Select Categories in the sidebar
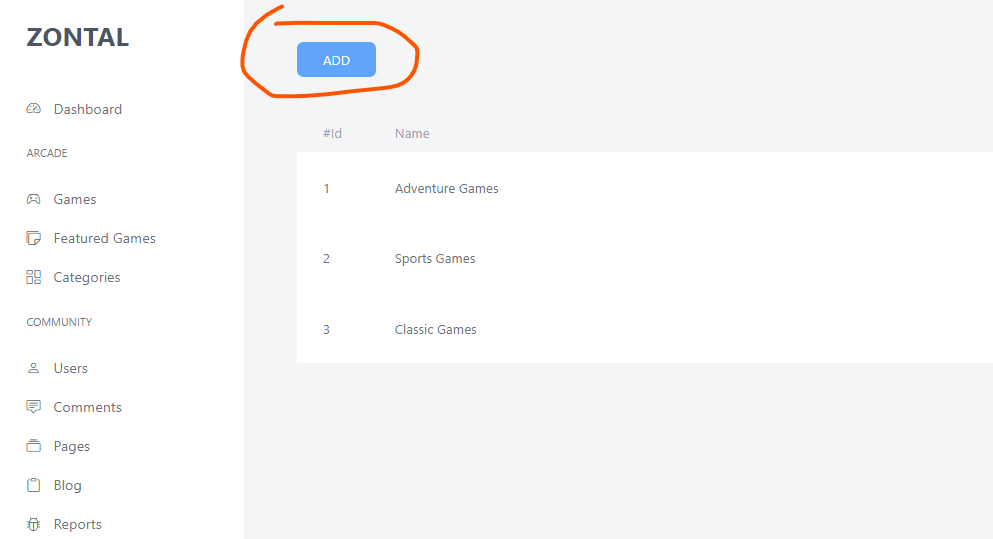Screen dimensions: 993x539 point(87,277)
